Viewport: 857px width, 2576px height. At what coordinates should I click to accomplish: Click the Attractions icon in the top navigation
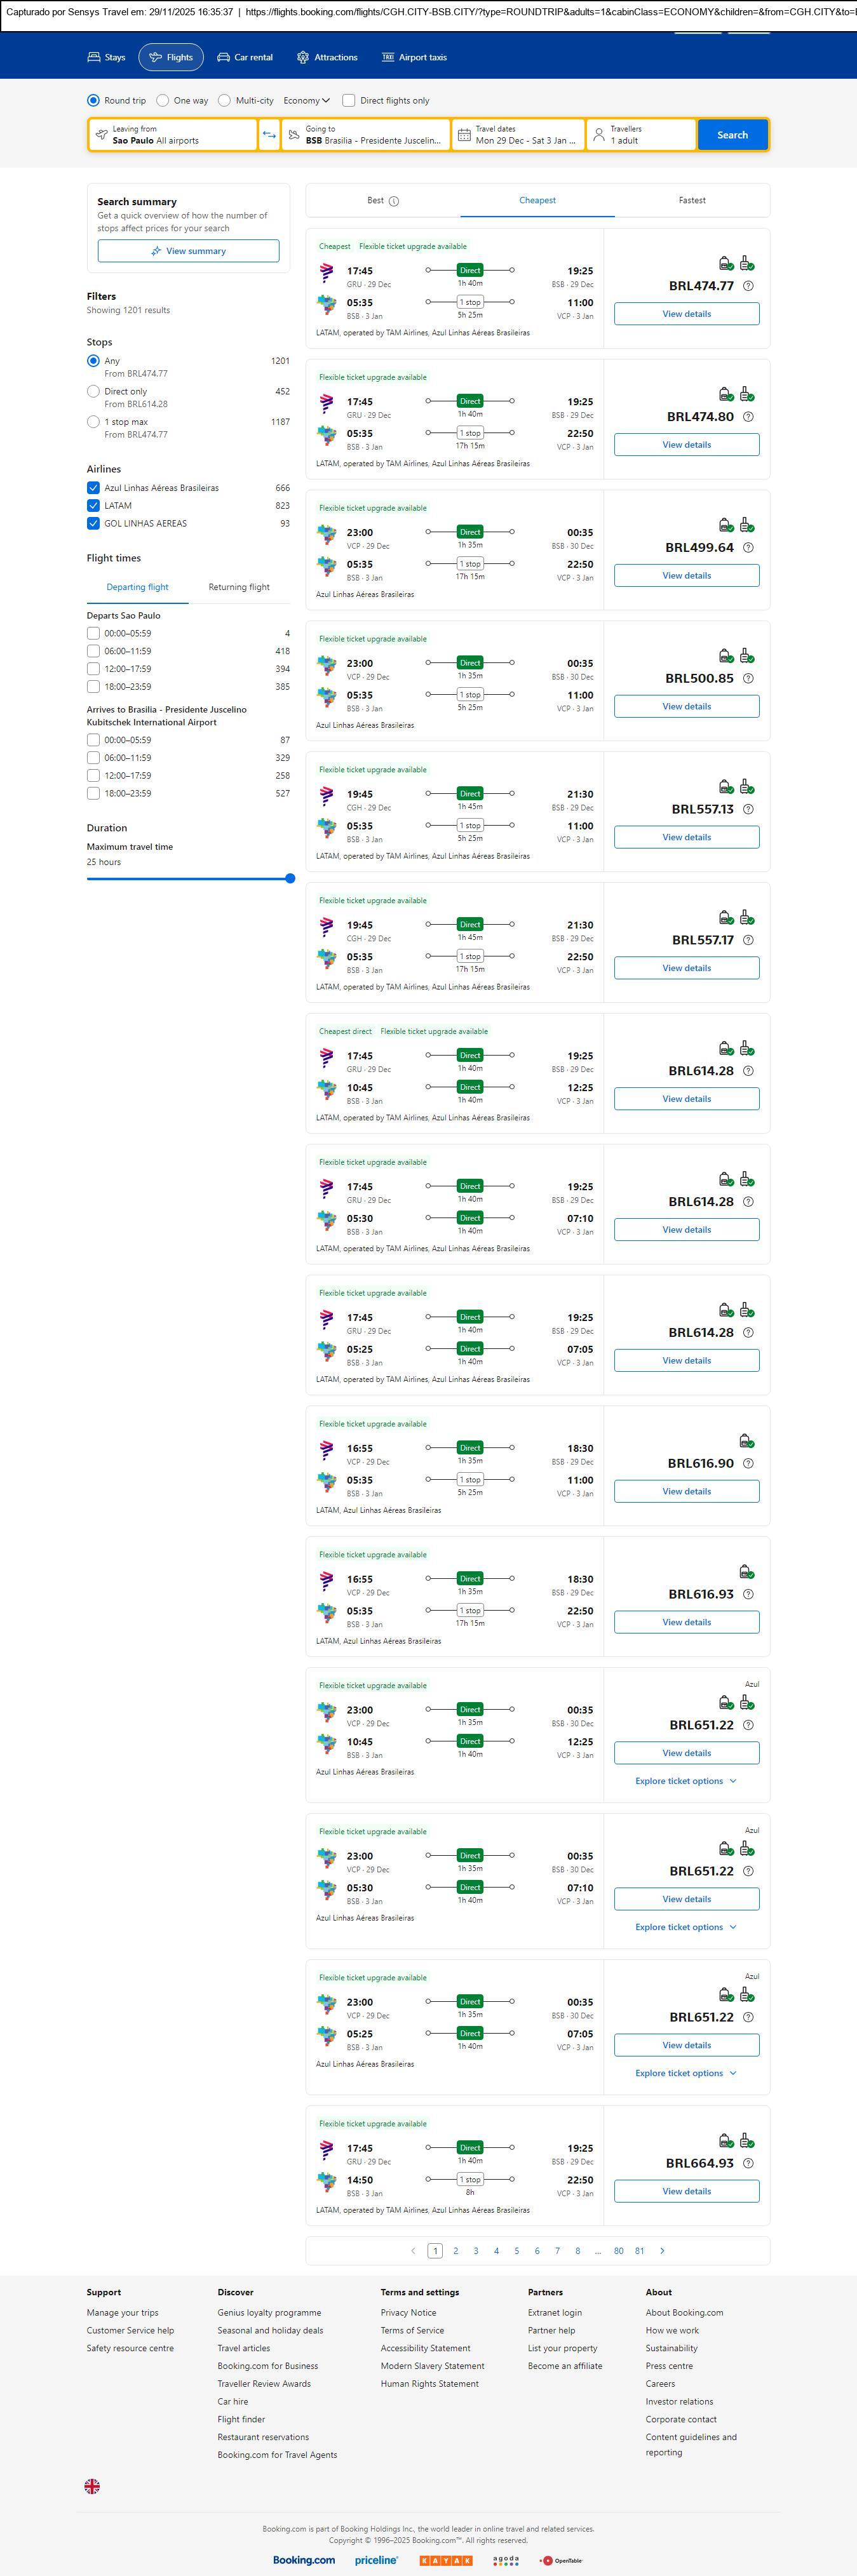click(303, 57)
